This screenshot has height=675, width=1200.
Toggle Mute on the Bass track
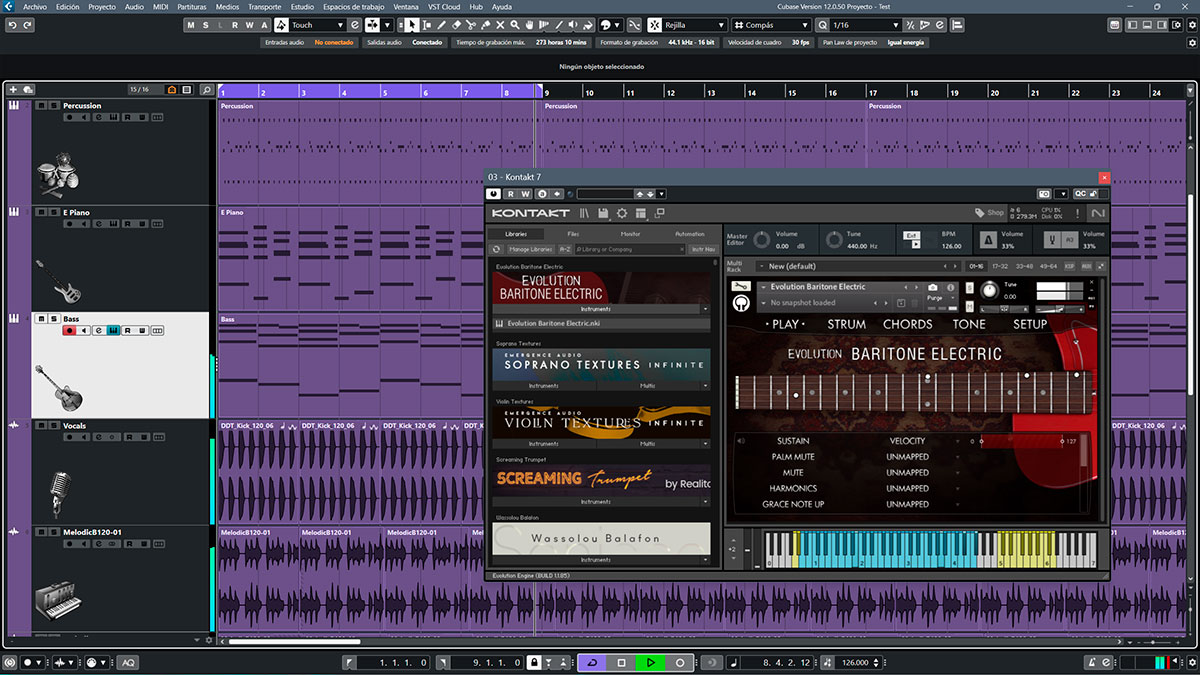coord(41,319)
